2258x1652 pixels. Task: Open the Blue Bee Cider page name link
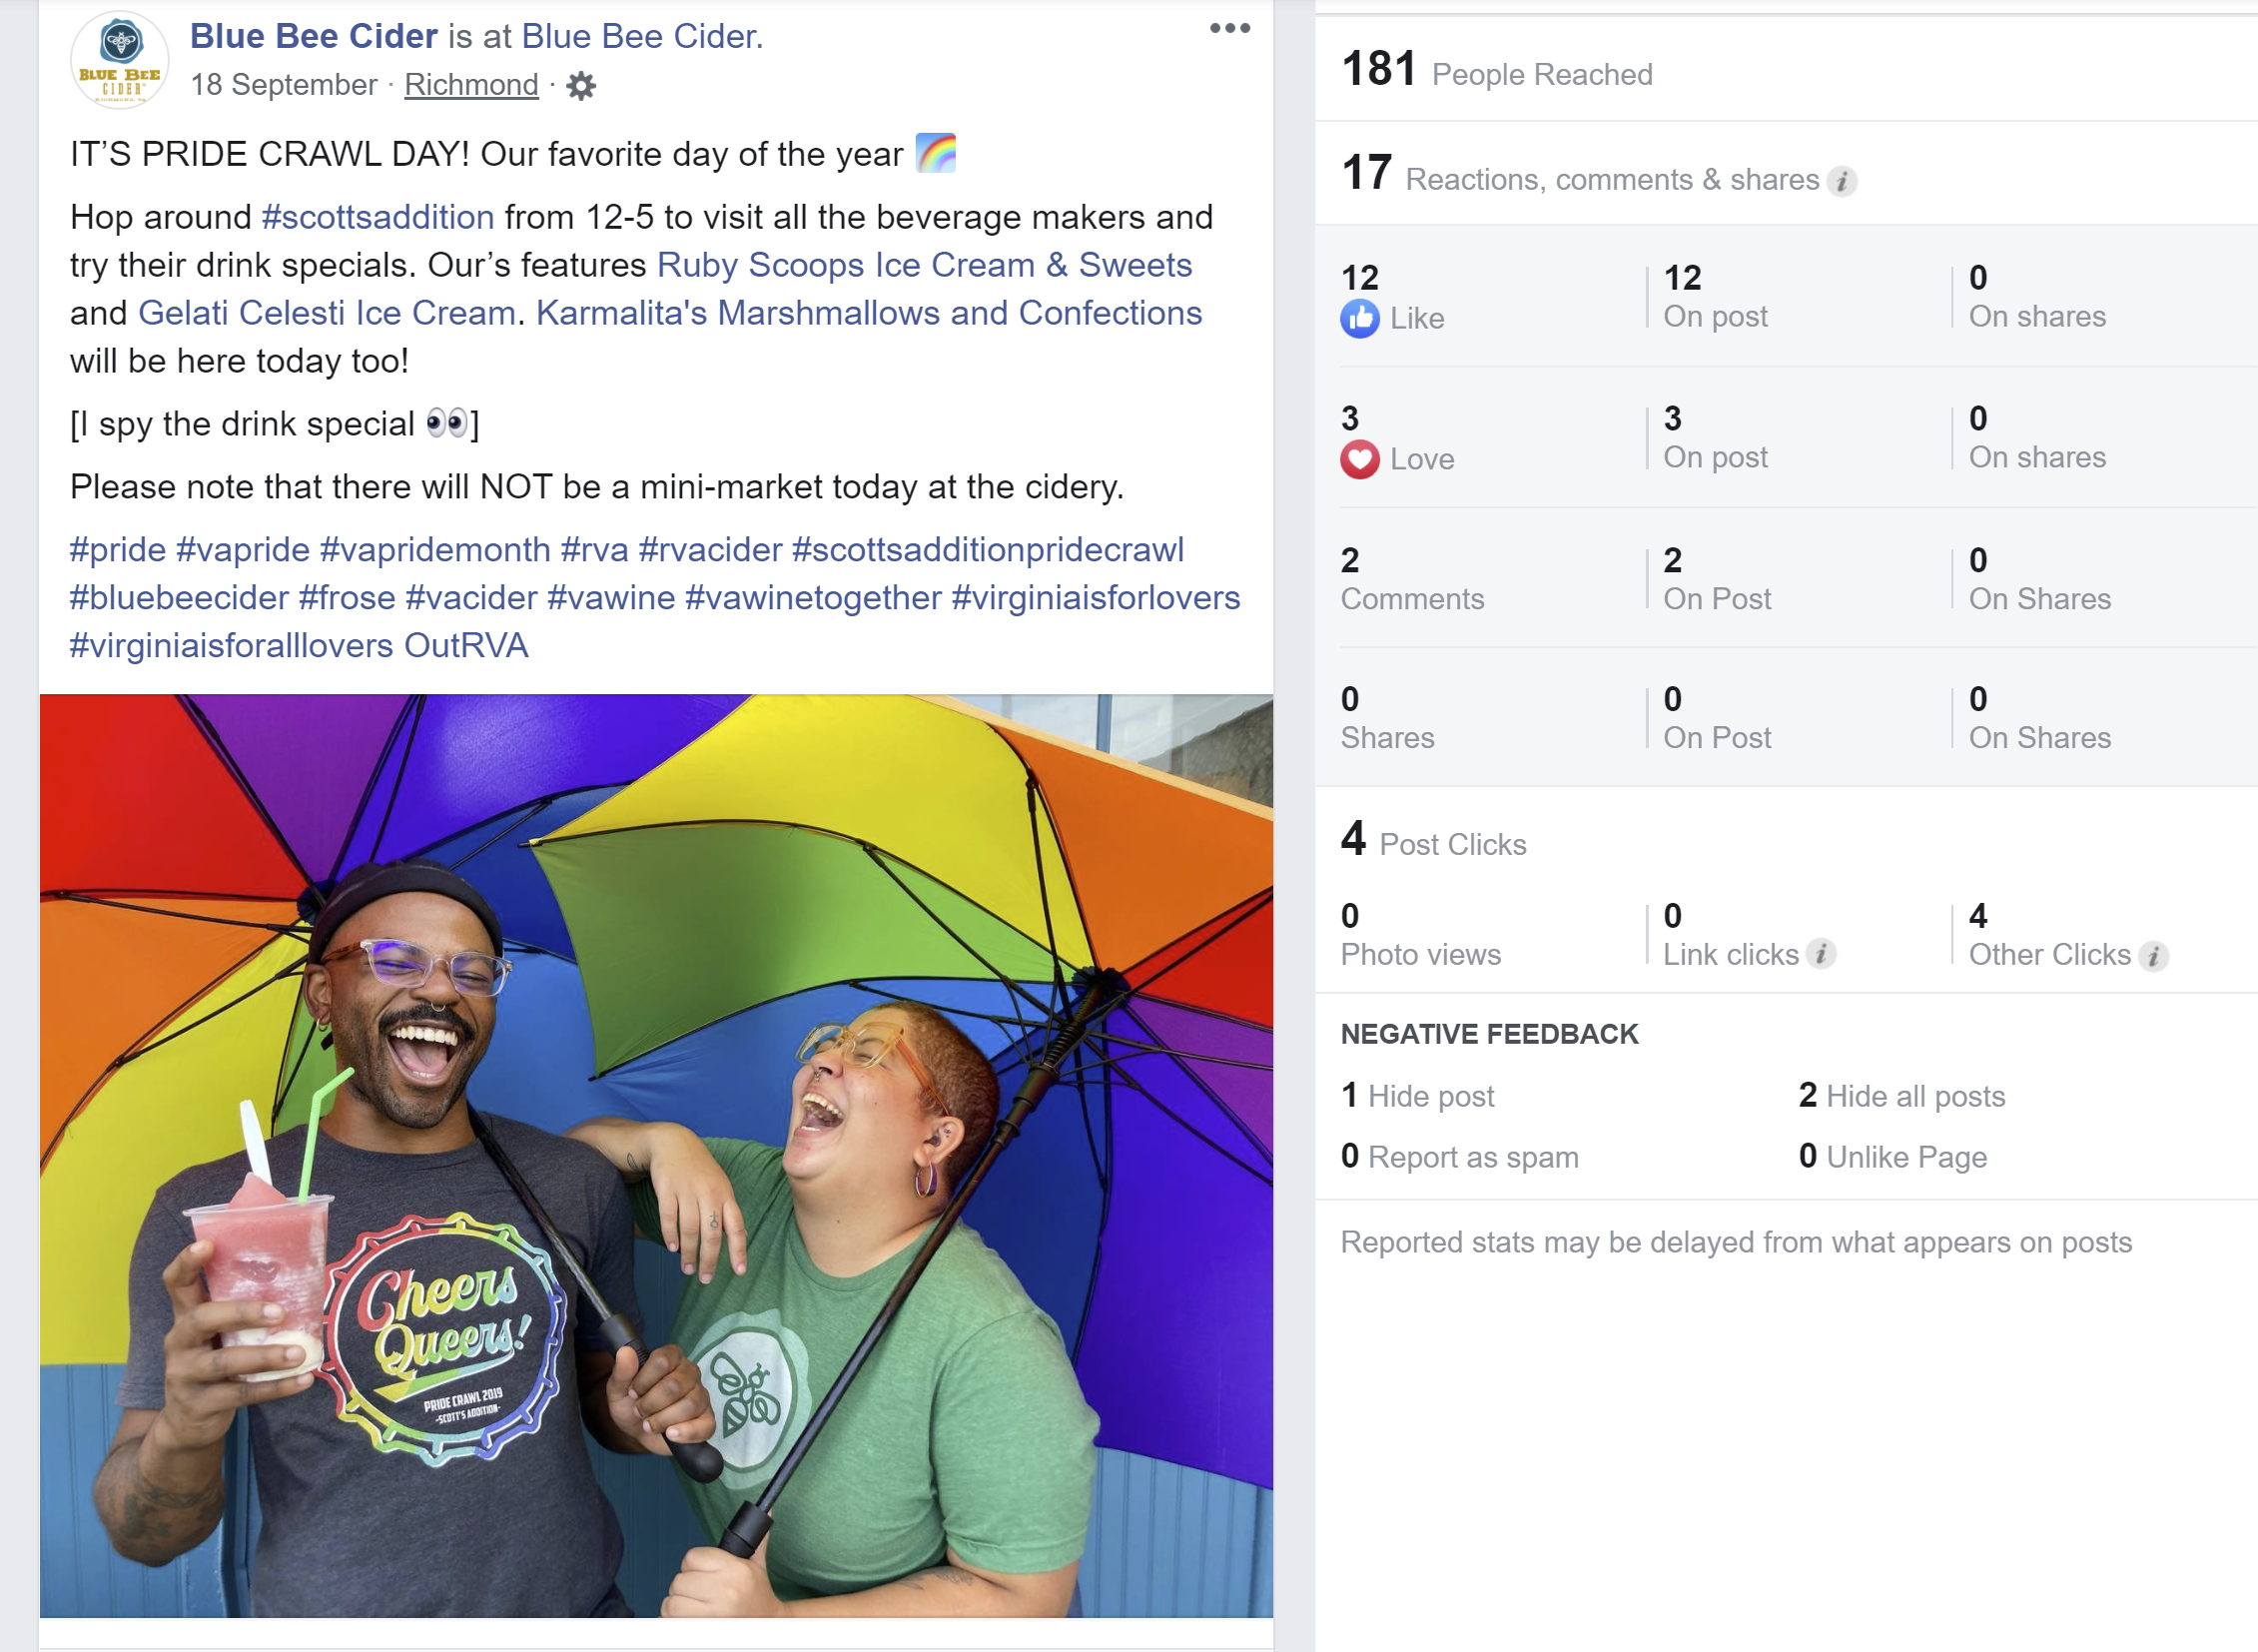coord(314,36)
